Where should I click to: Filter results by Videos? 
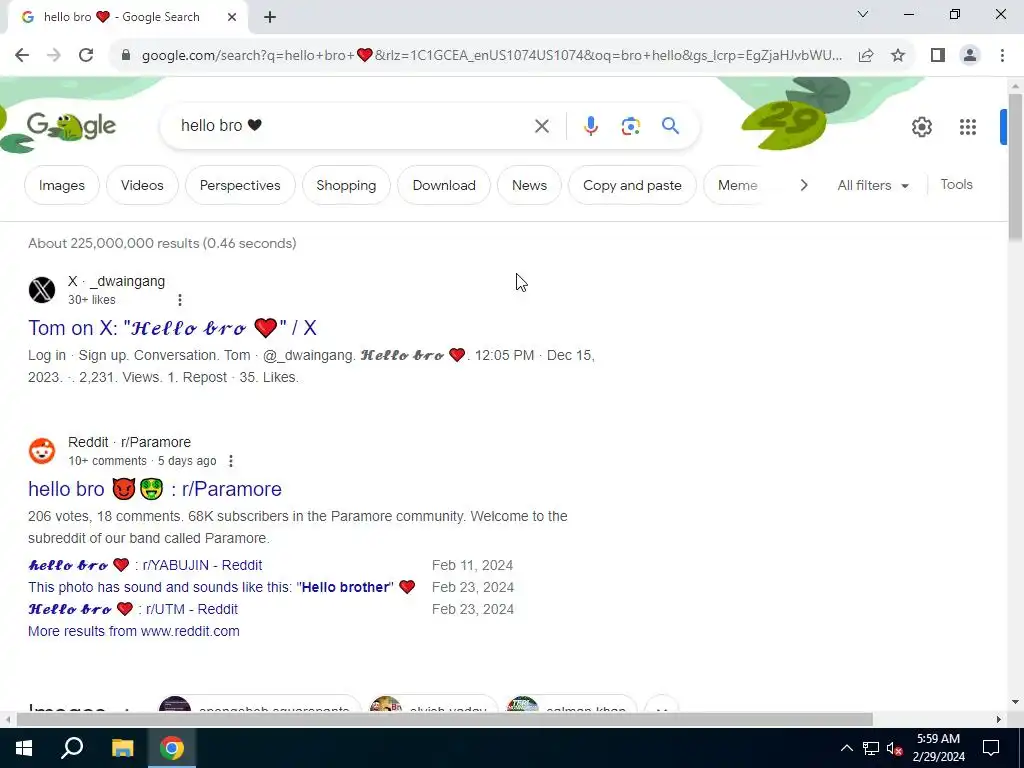coord(142,185)
